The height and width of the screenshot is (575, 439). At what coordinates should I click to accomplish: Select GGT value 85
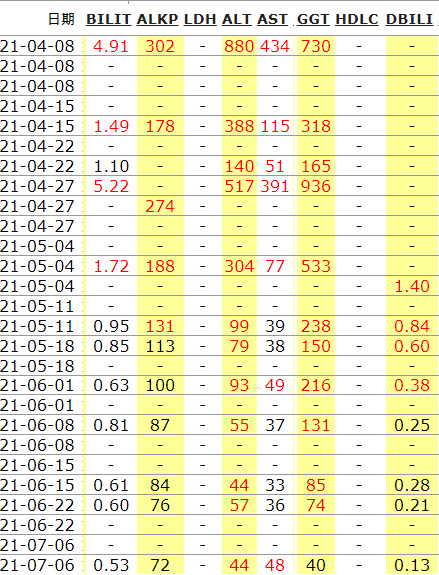(x=316, y=486)
